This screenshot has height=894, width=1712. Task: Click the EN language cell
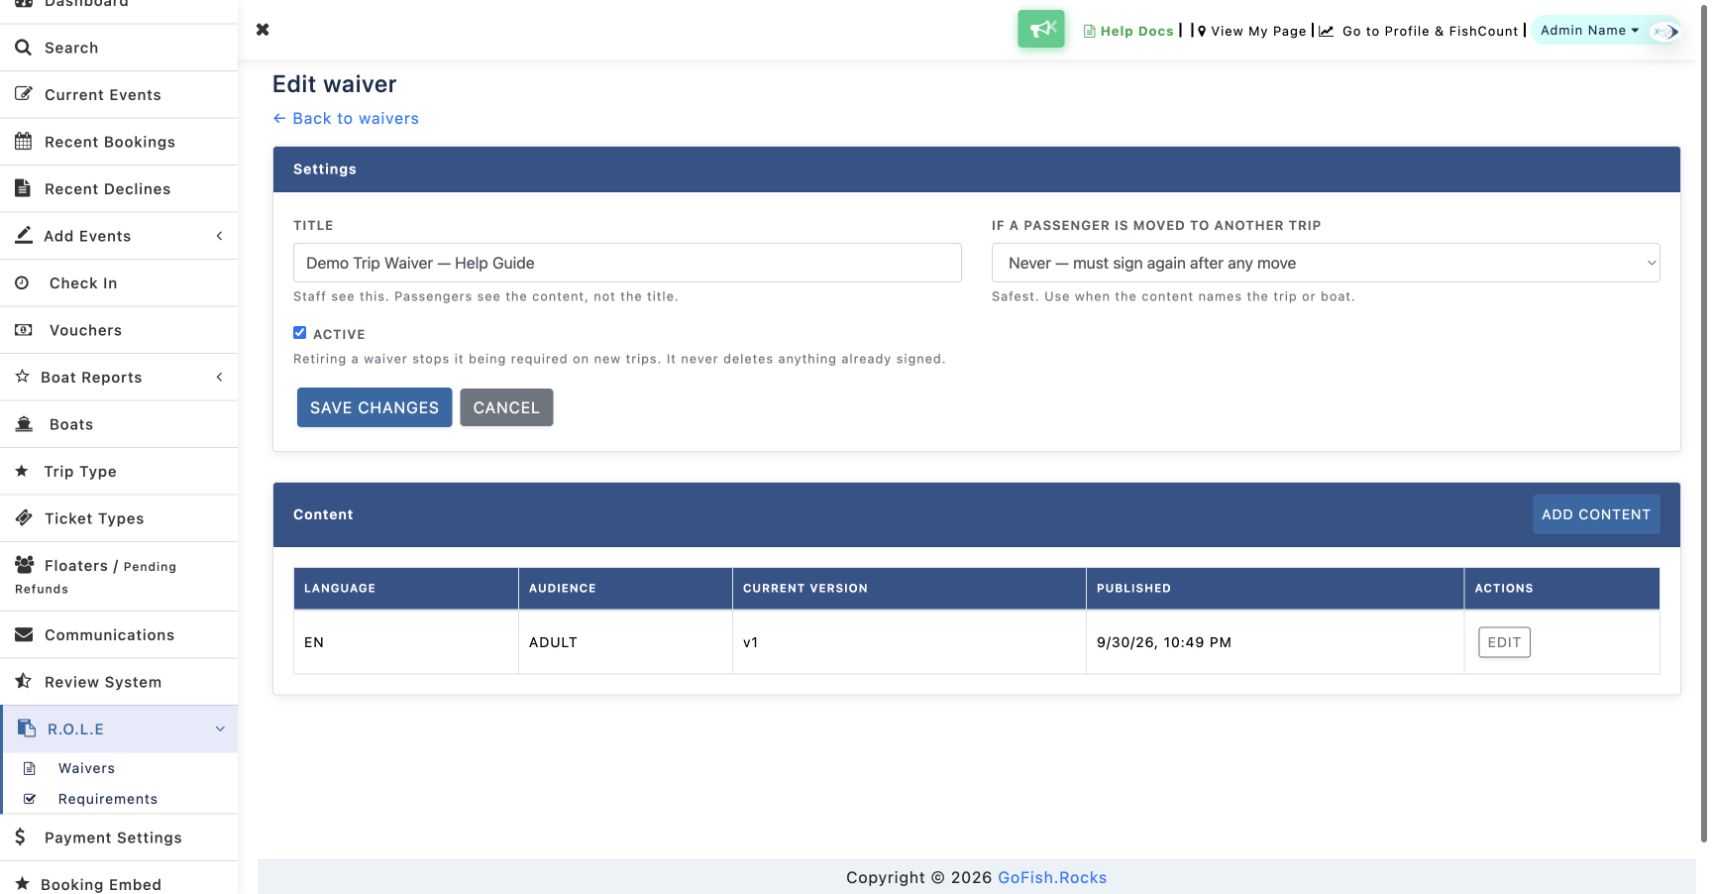(x=406, y=642)
